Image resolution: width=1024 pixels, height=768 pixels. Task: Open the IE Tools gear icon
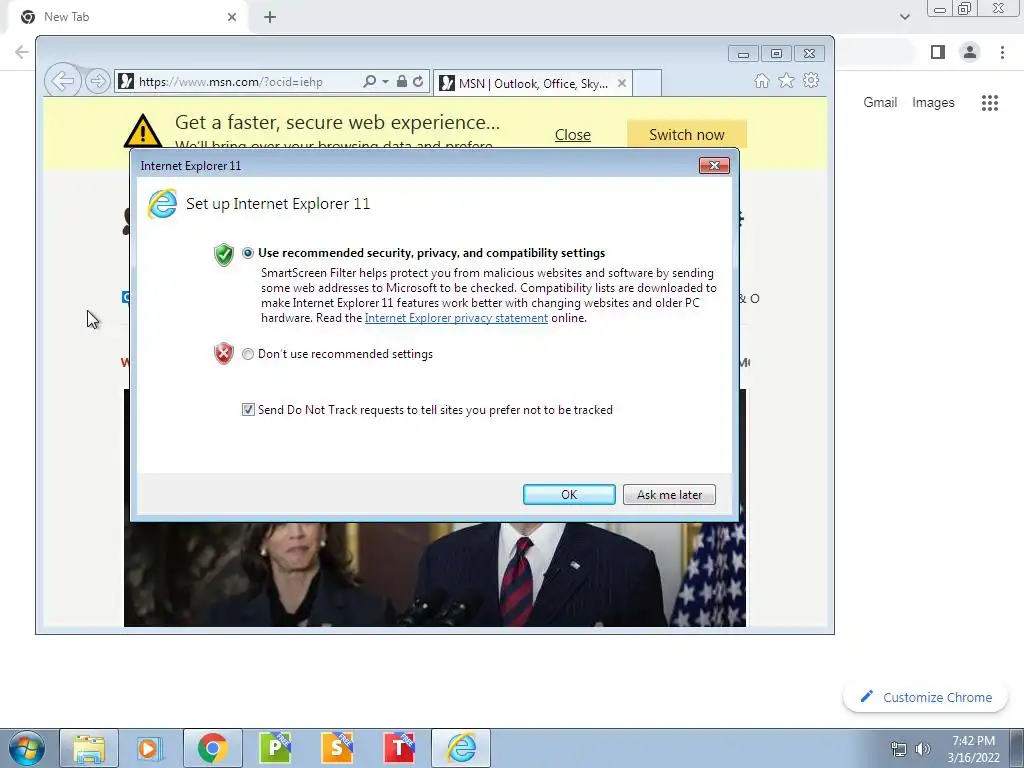811,80
